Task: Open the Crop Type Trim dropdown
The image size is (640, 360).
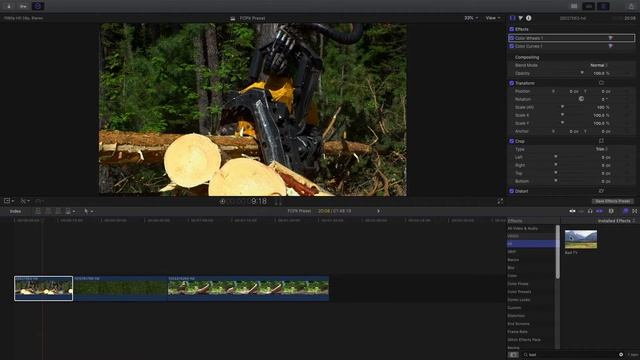Action: pyautogui.click(x=602, y=149)
